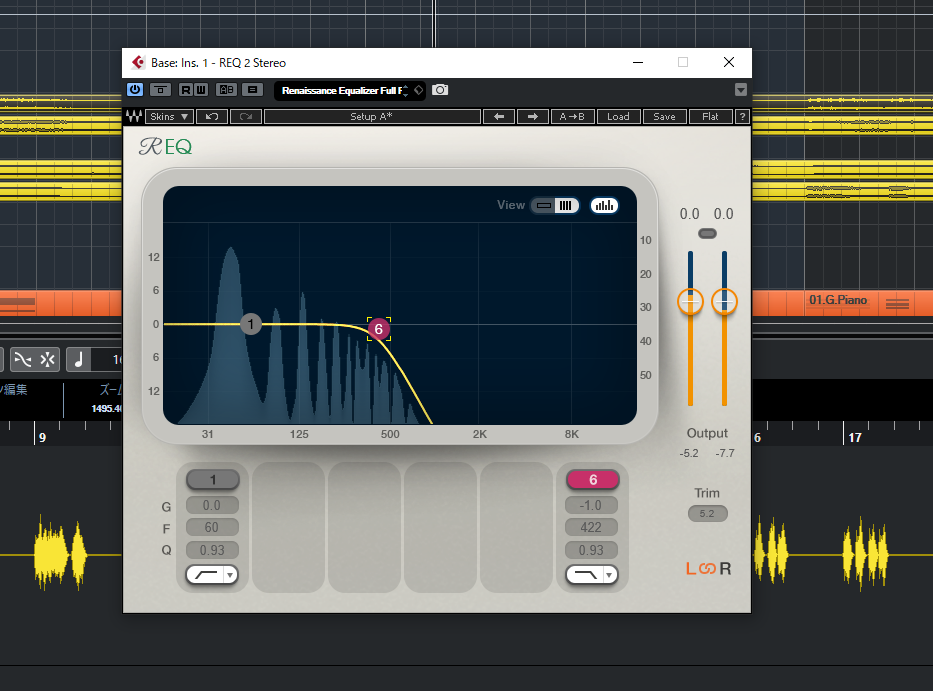
Task: Toggle band 6 on/off button
Action: (x=593, y=480)
